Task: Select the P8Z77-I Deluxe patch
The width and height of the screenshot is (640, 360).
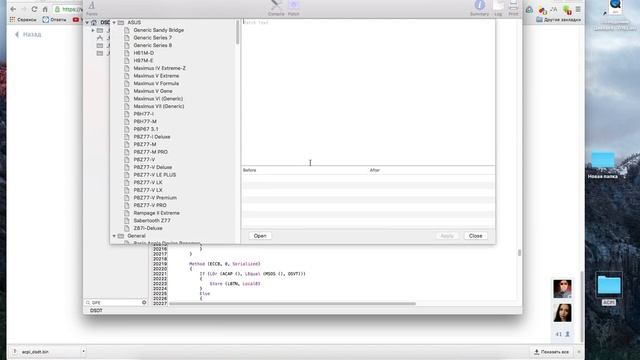Action: point(152,137)
